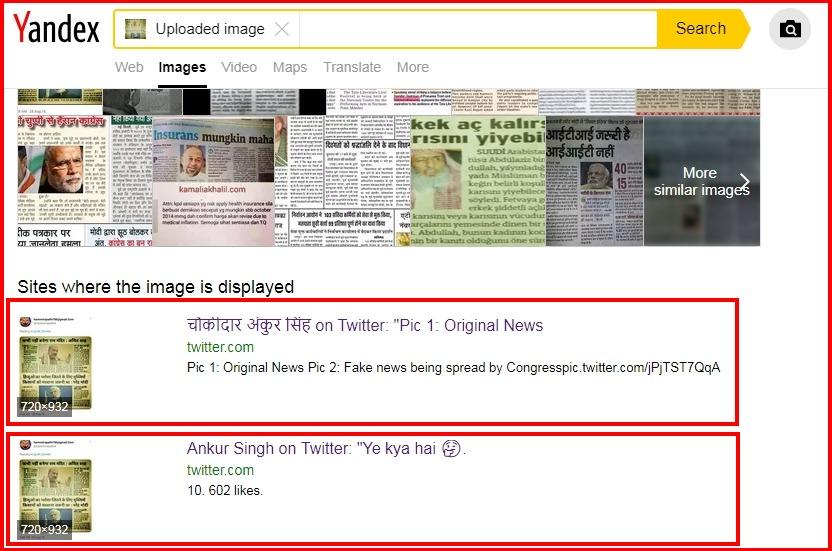The width and height of the screenshot is (832, 551).
Task: Open the Images tab
Action: 182,67
